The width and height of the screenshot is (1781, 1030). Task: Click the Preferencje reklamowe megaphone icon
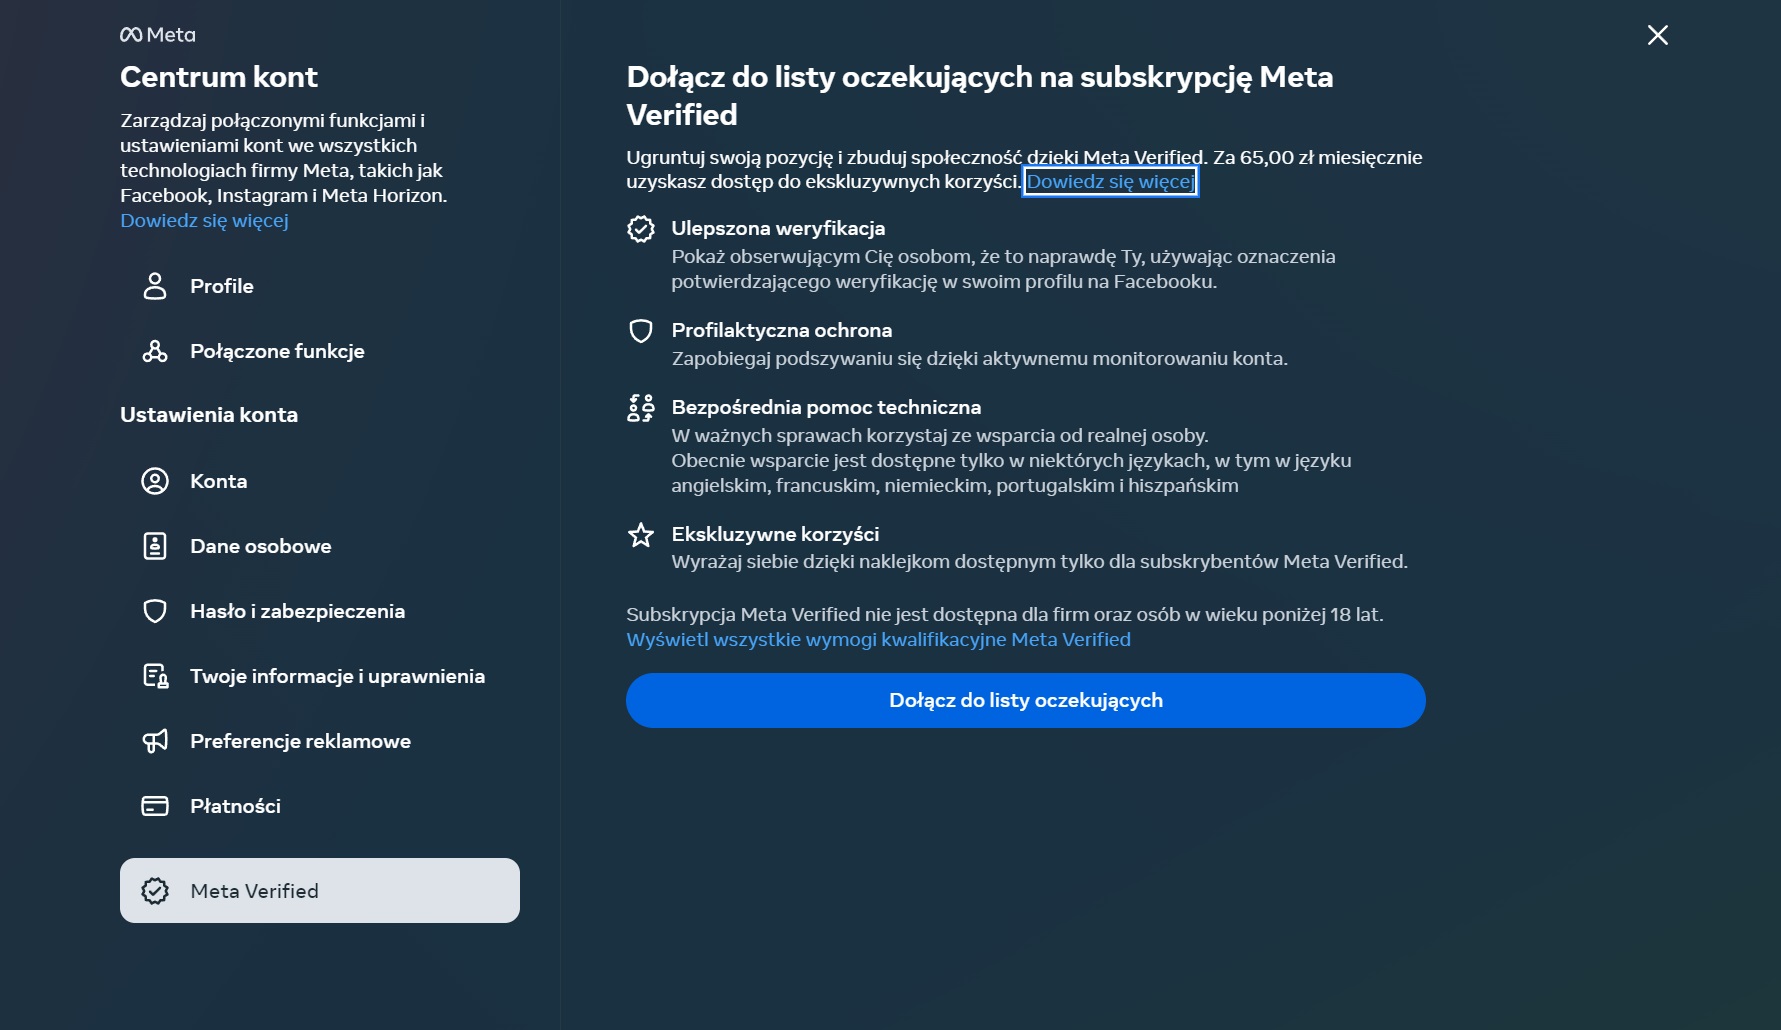point(155,741)
